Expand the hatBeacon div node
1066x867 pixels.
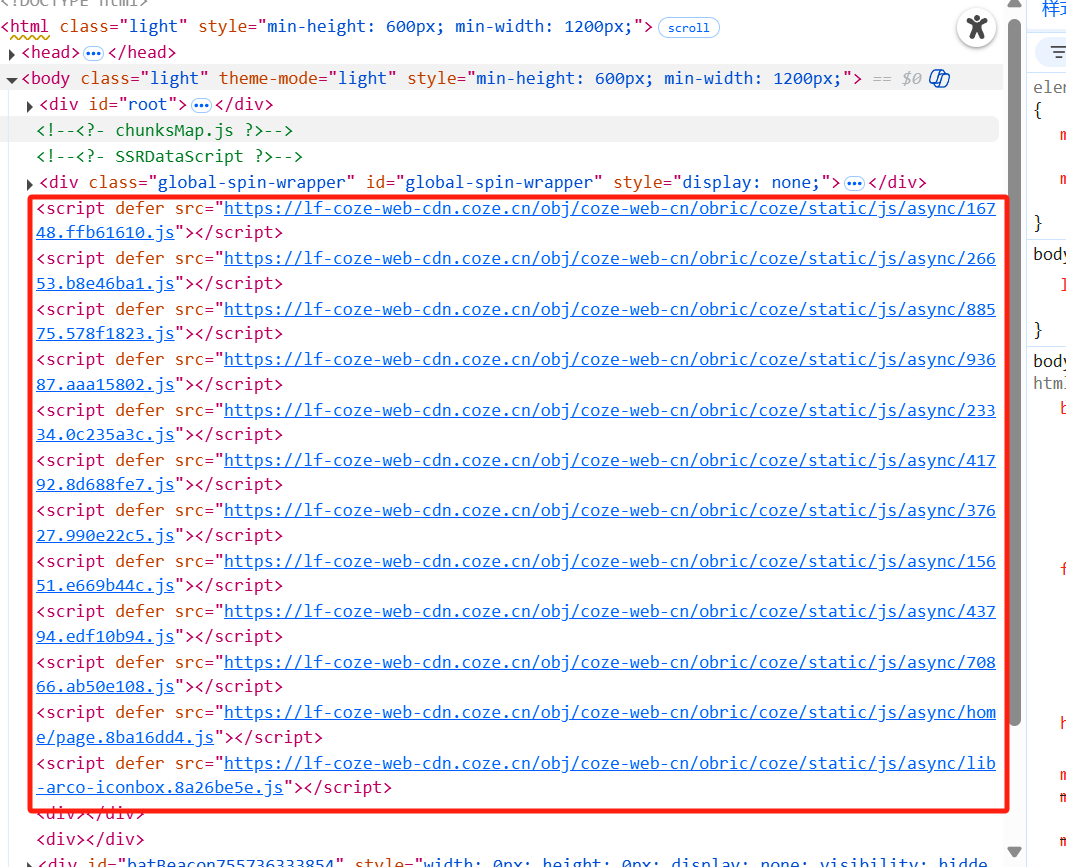[x=29, y=864]
